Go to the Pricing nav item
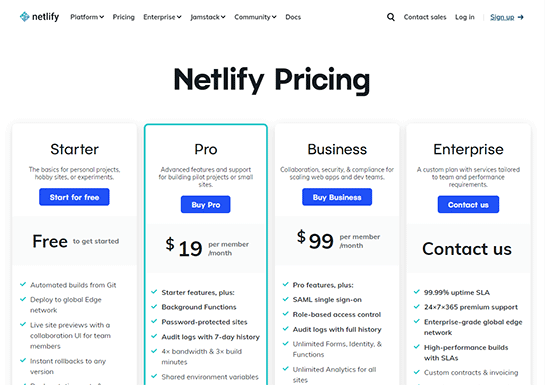The width and height of the screenshot is (545, 385). pos(123,17)
